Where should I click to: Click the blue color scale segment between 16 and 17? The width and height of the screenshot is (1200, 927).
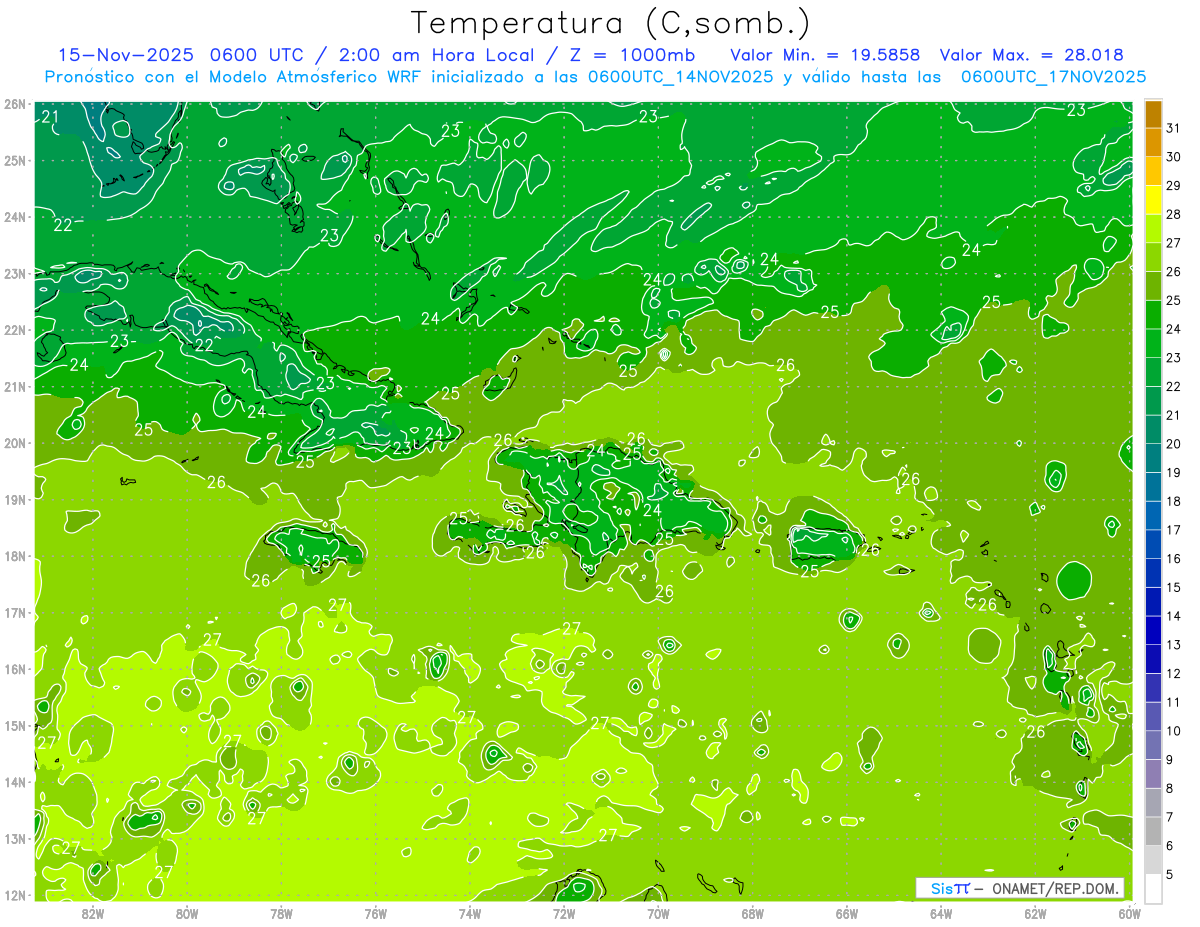(1153, 544)
